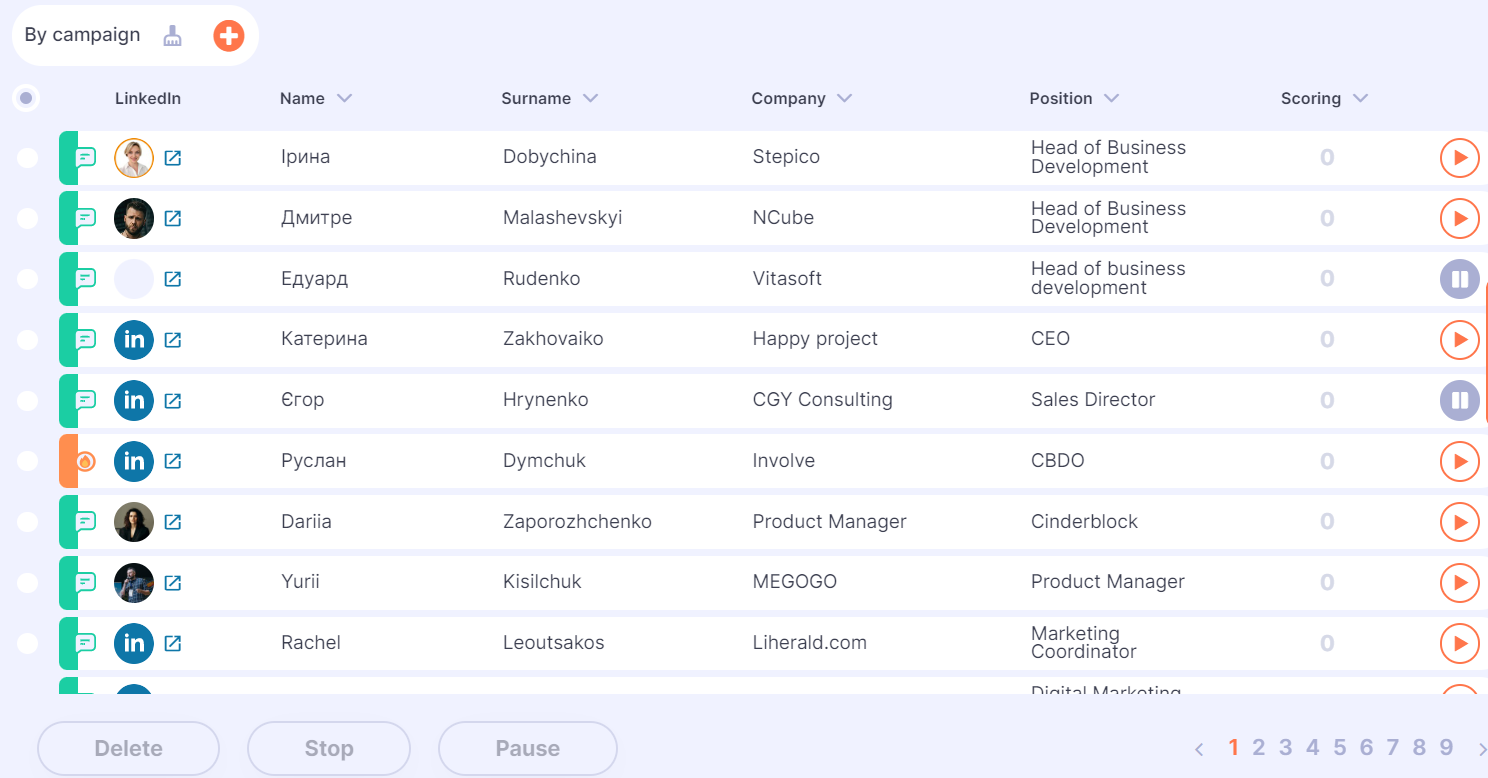
Task: Click Yurii Kisilchuk's profile photo
Action: (x=134, y=582)
